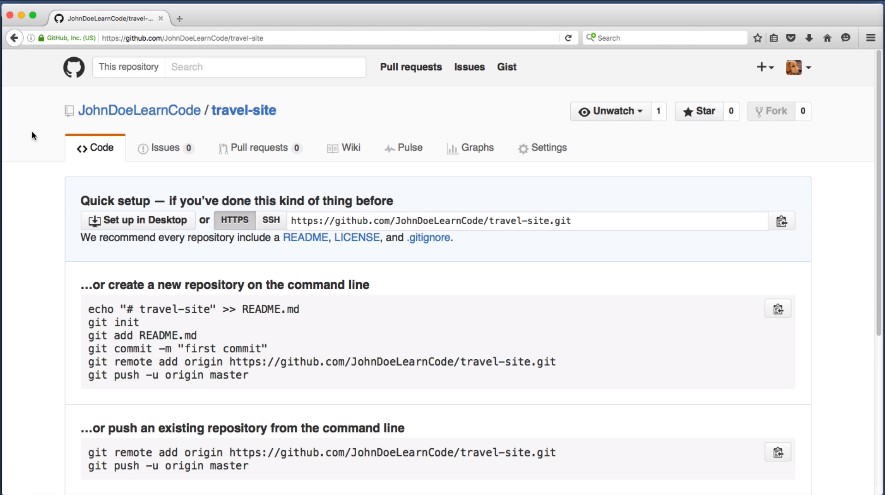This screenshot has height=495, width=885.
Task: Switch to the Settings tab
Action: (x=542, y=148)
